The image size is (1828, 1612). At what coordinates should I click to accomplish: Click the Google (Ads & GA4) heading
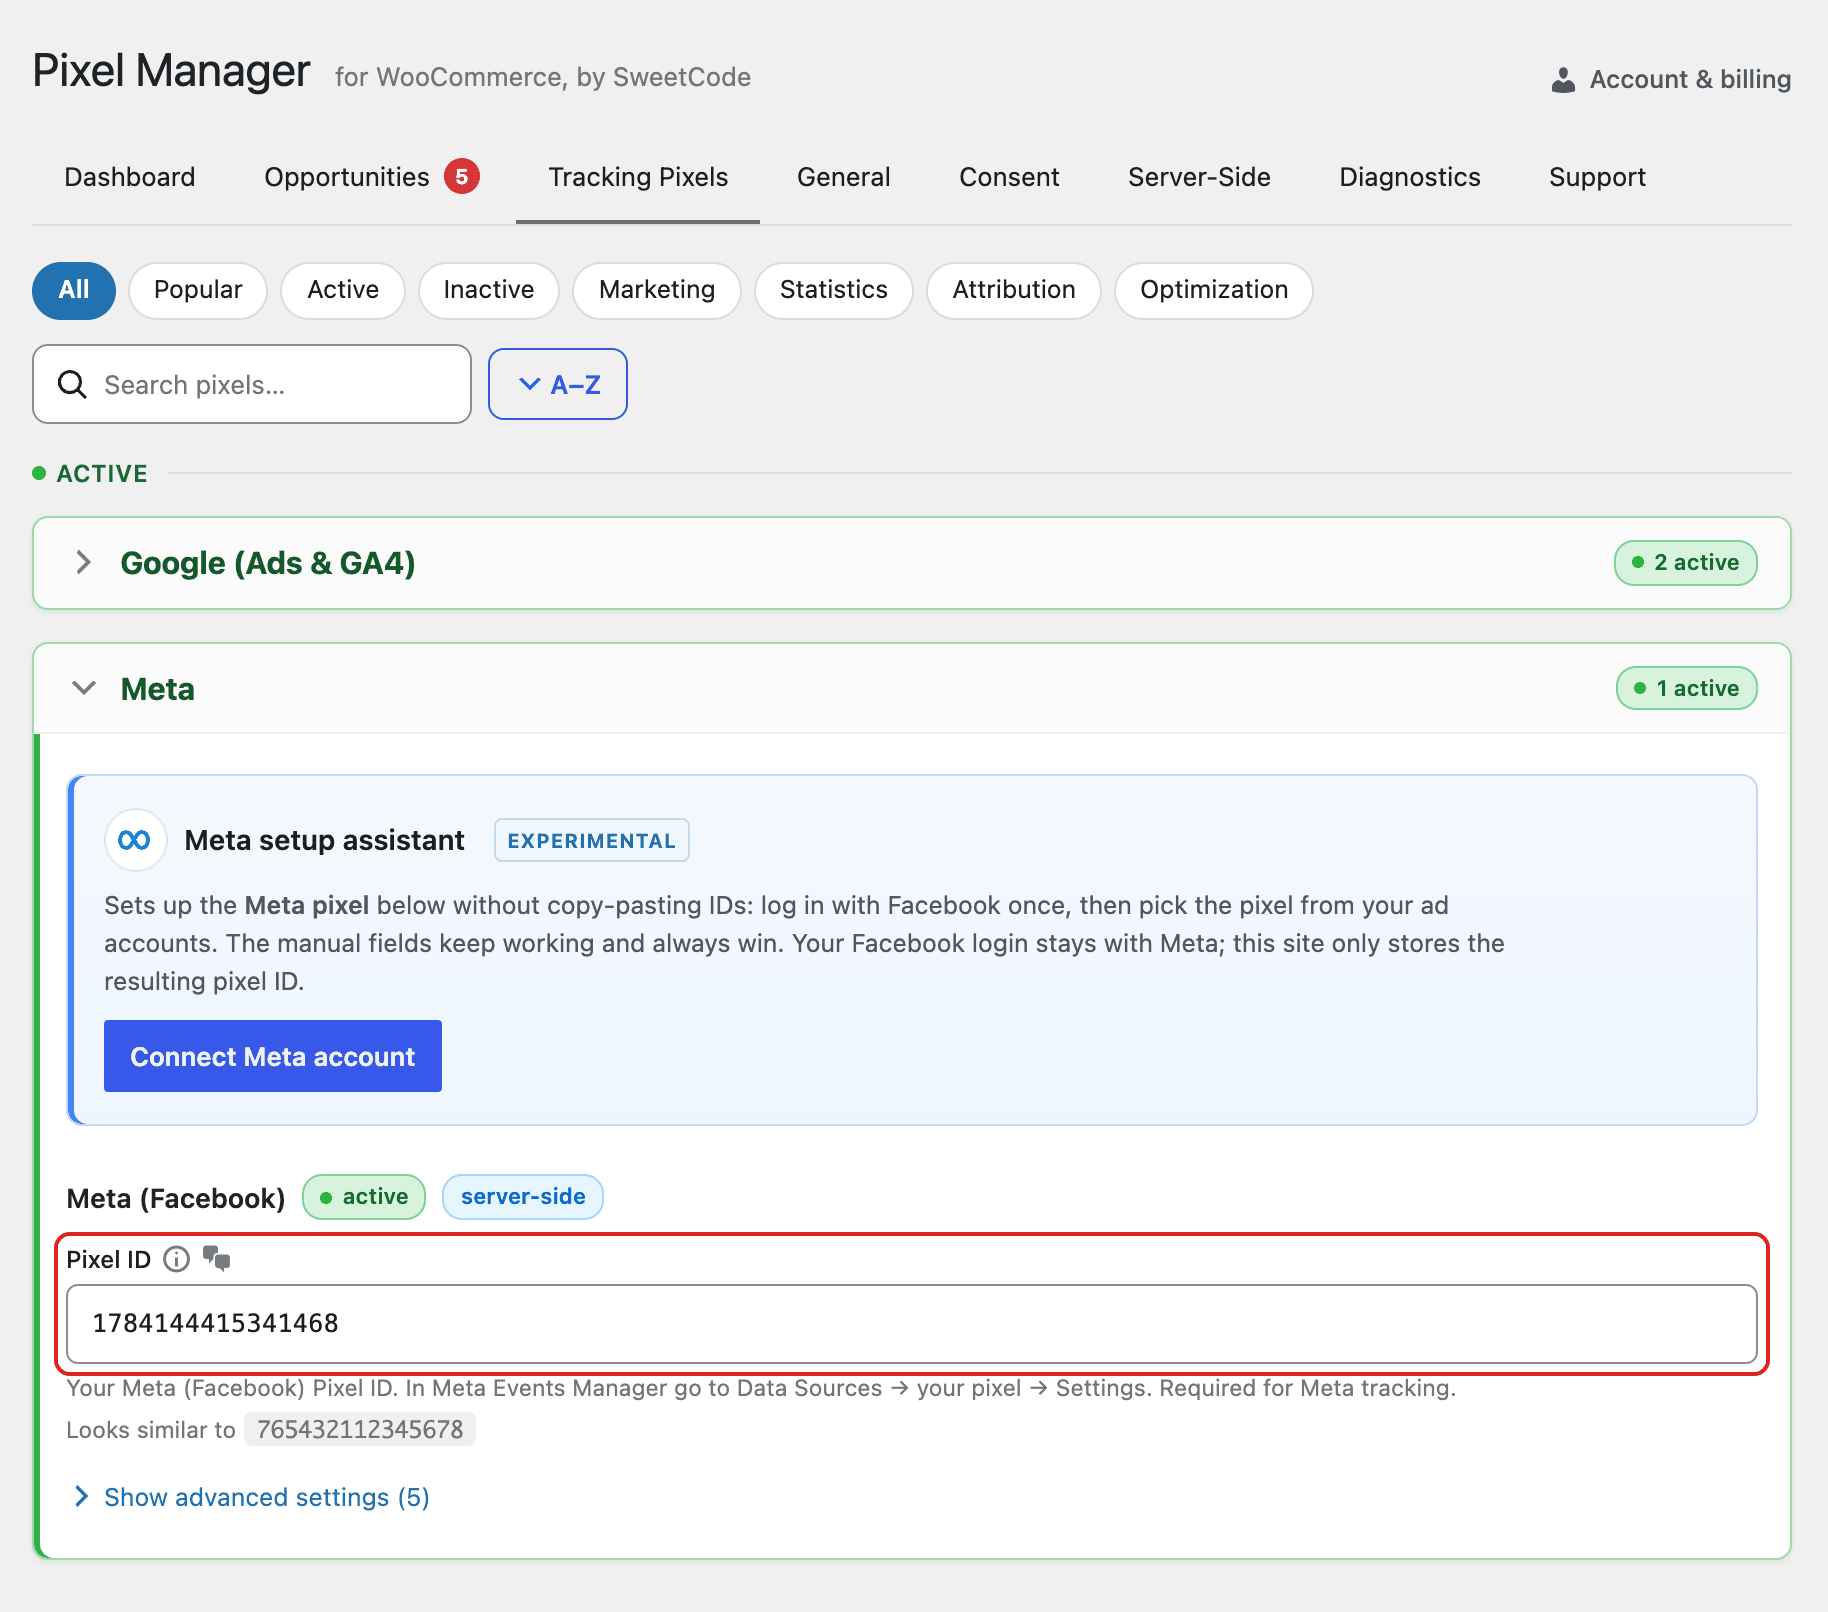coord(268,563)
